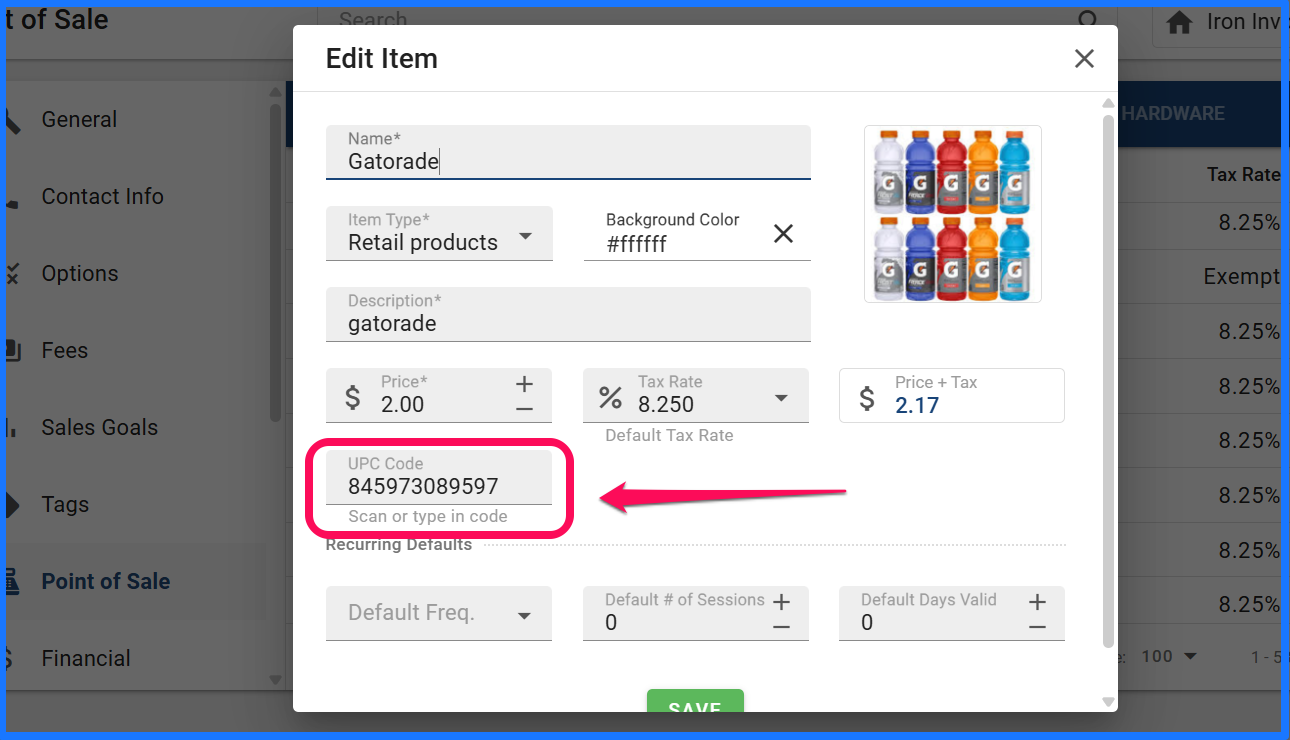The width and height of the screenshot is (1290, 740).
Task: Save the item changes
Action: tap(695, 701)
